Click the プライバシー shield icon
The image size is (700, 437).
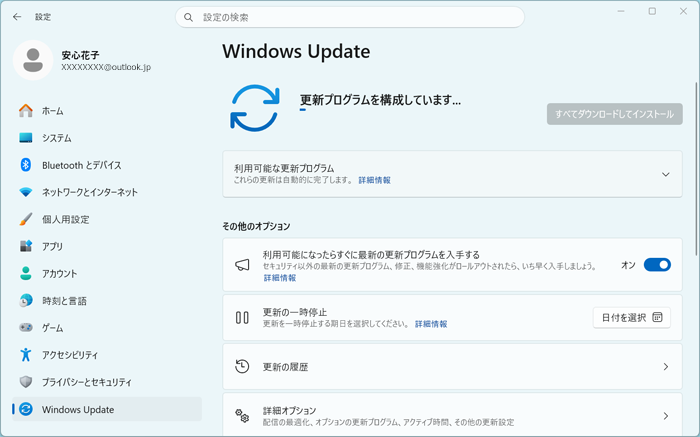[x=26, y=382]
